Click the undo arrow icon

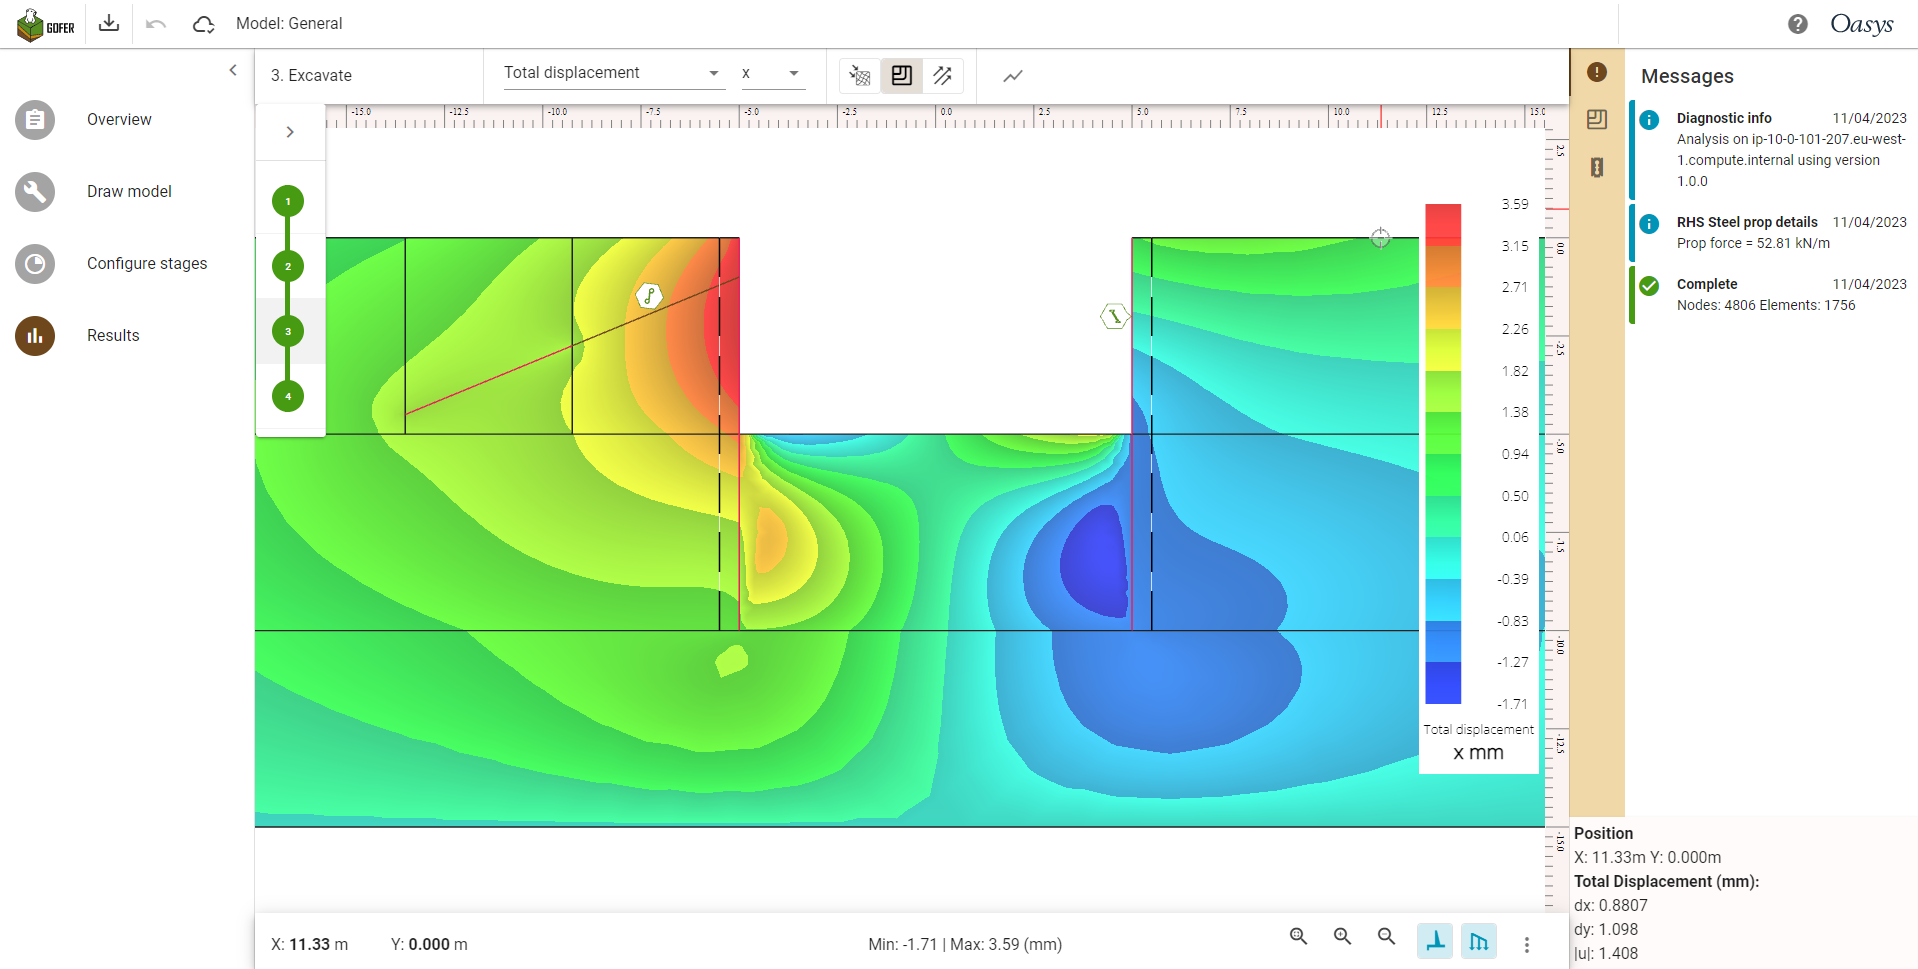tap(156, 23)
